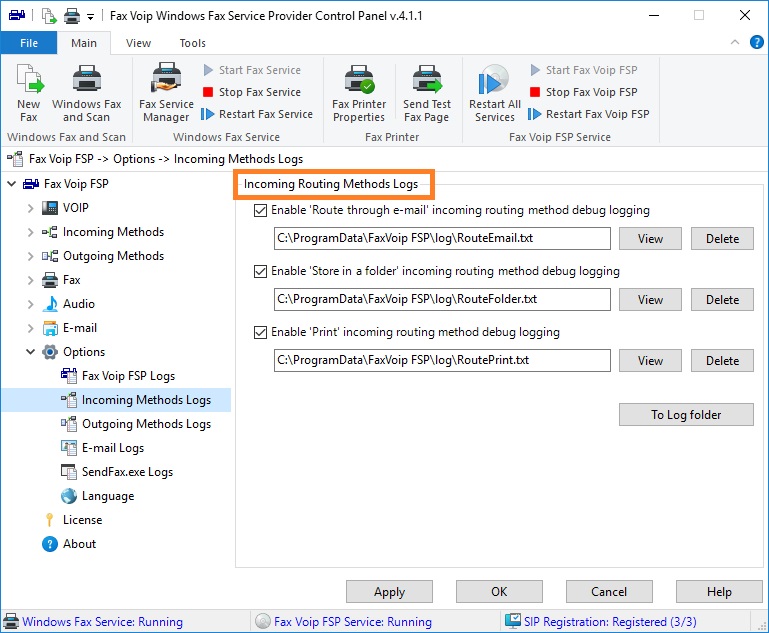
Task: Expand the Incoming Methods tree node
Action: [x=30, y=232]
